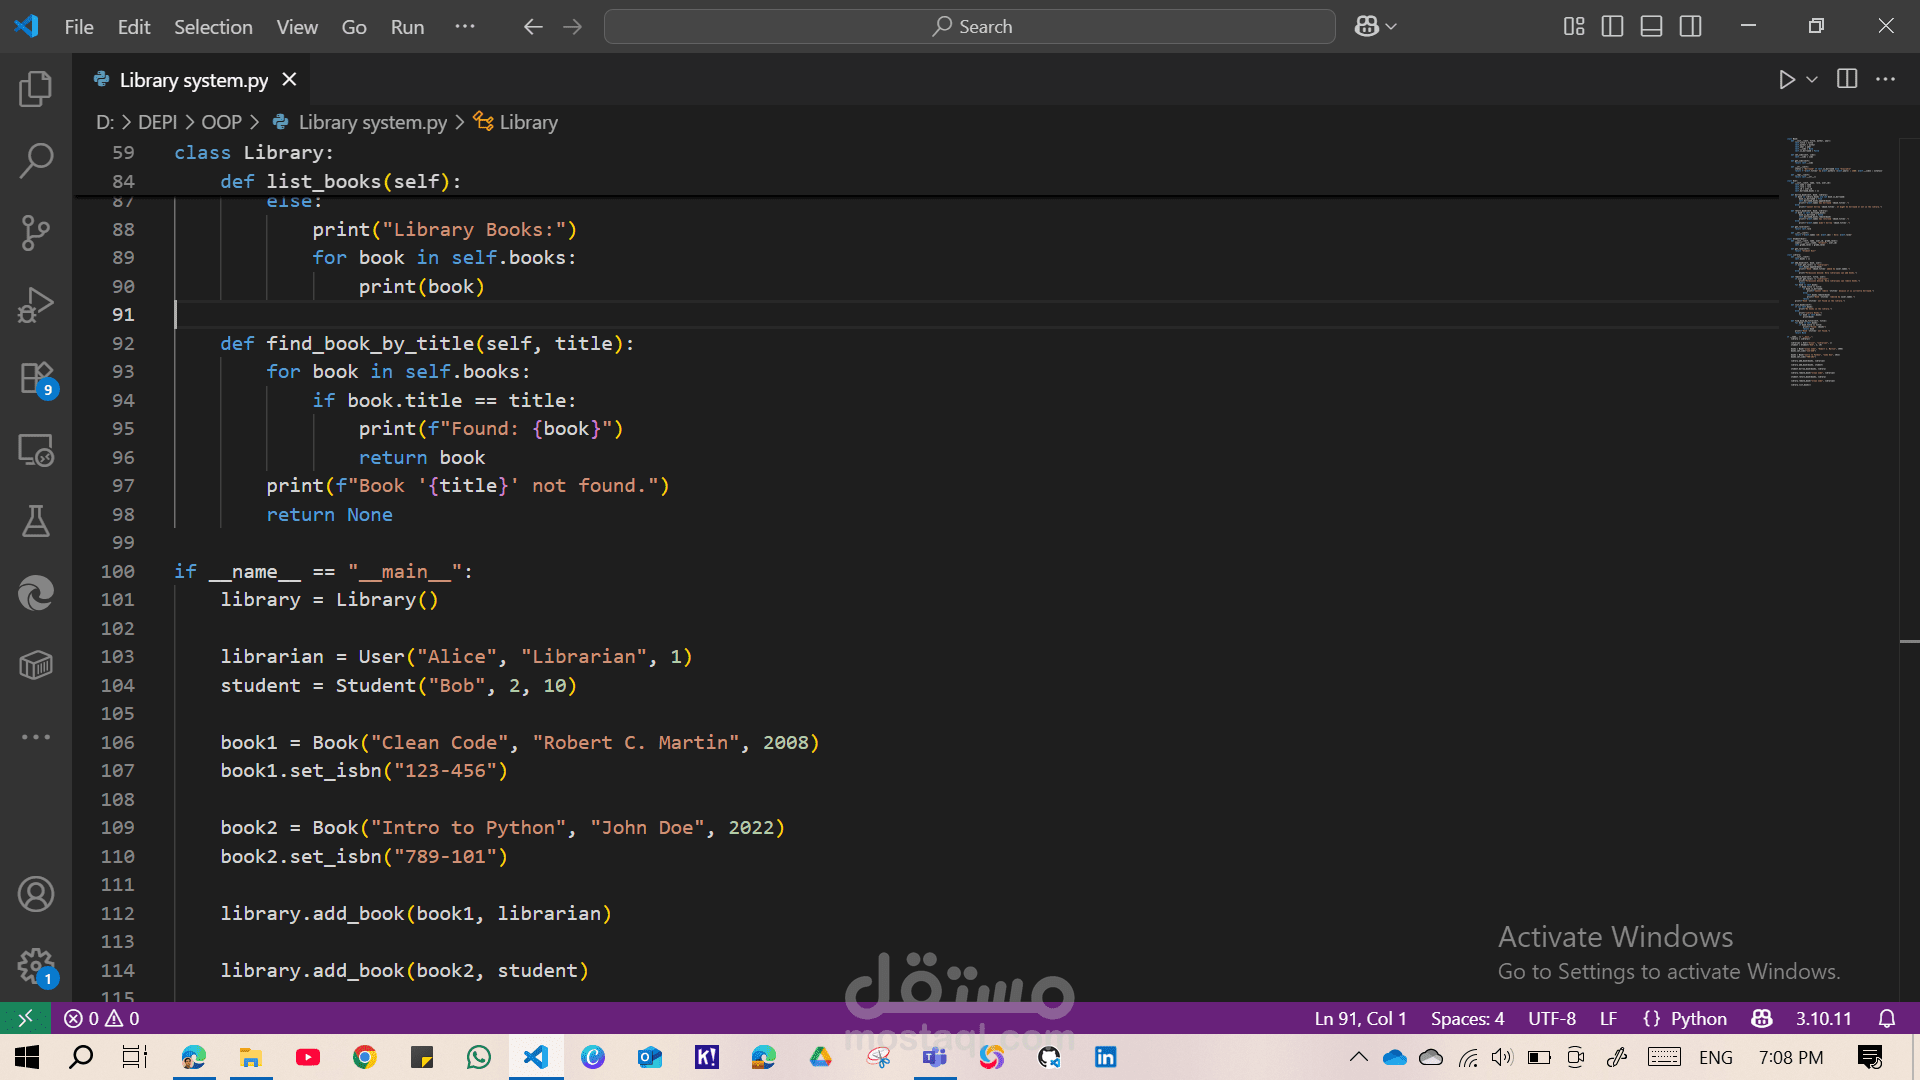Click the command center Search box
This screenshot has height=1080, width=1920.
tap(969, 27)
